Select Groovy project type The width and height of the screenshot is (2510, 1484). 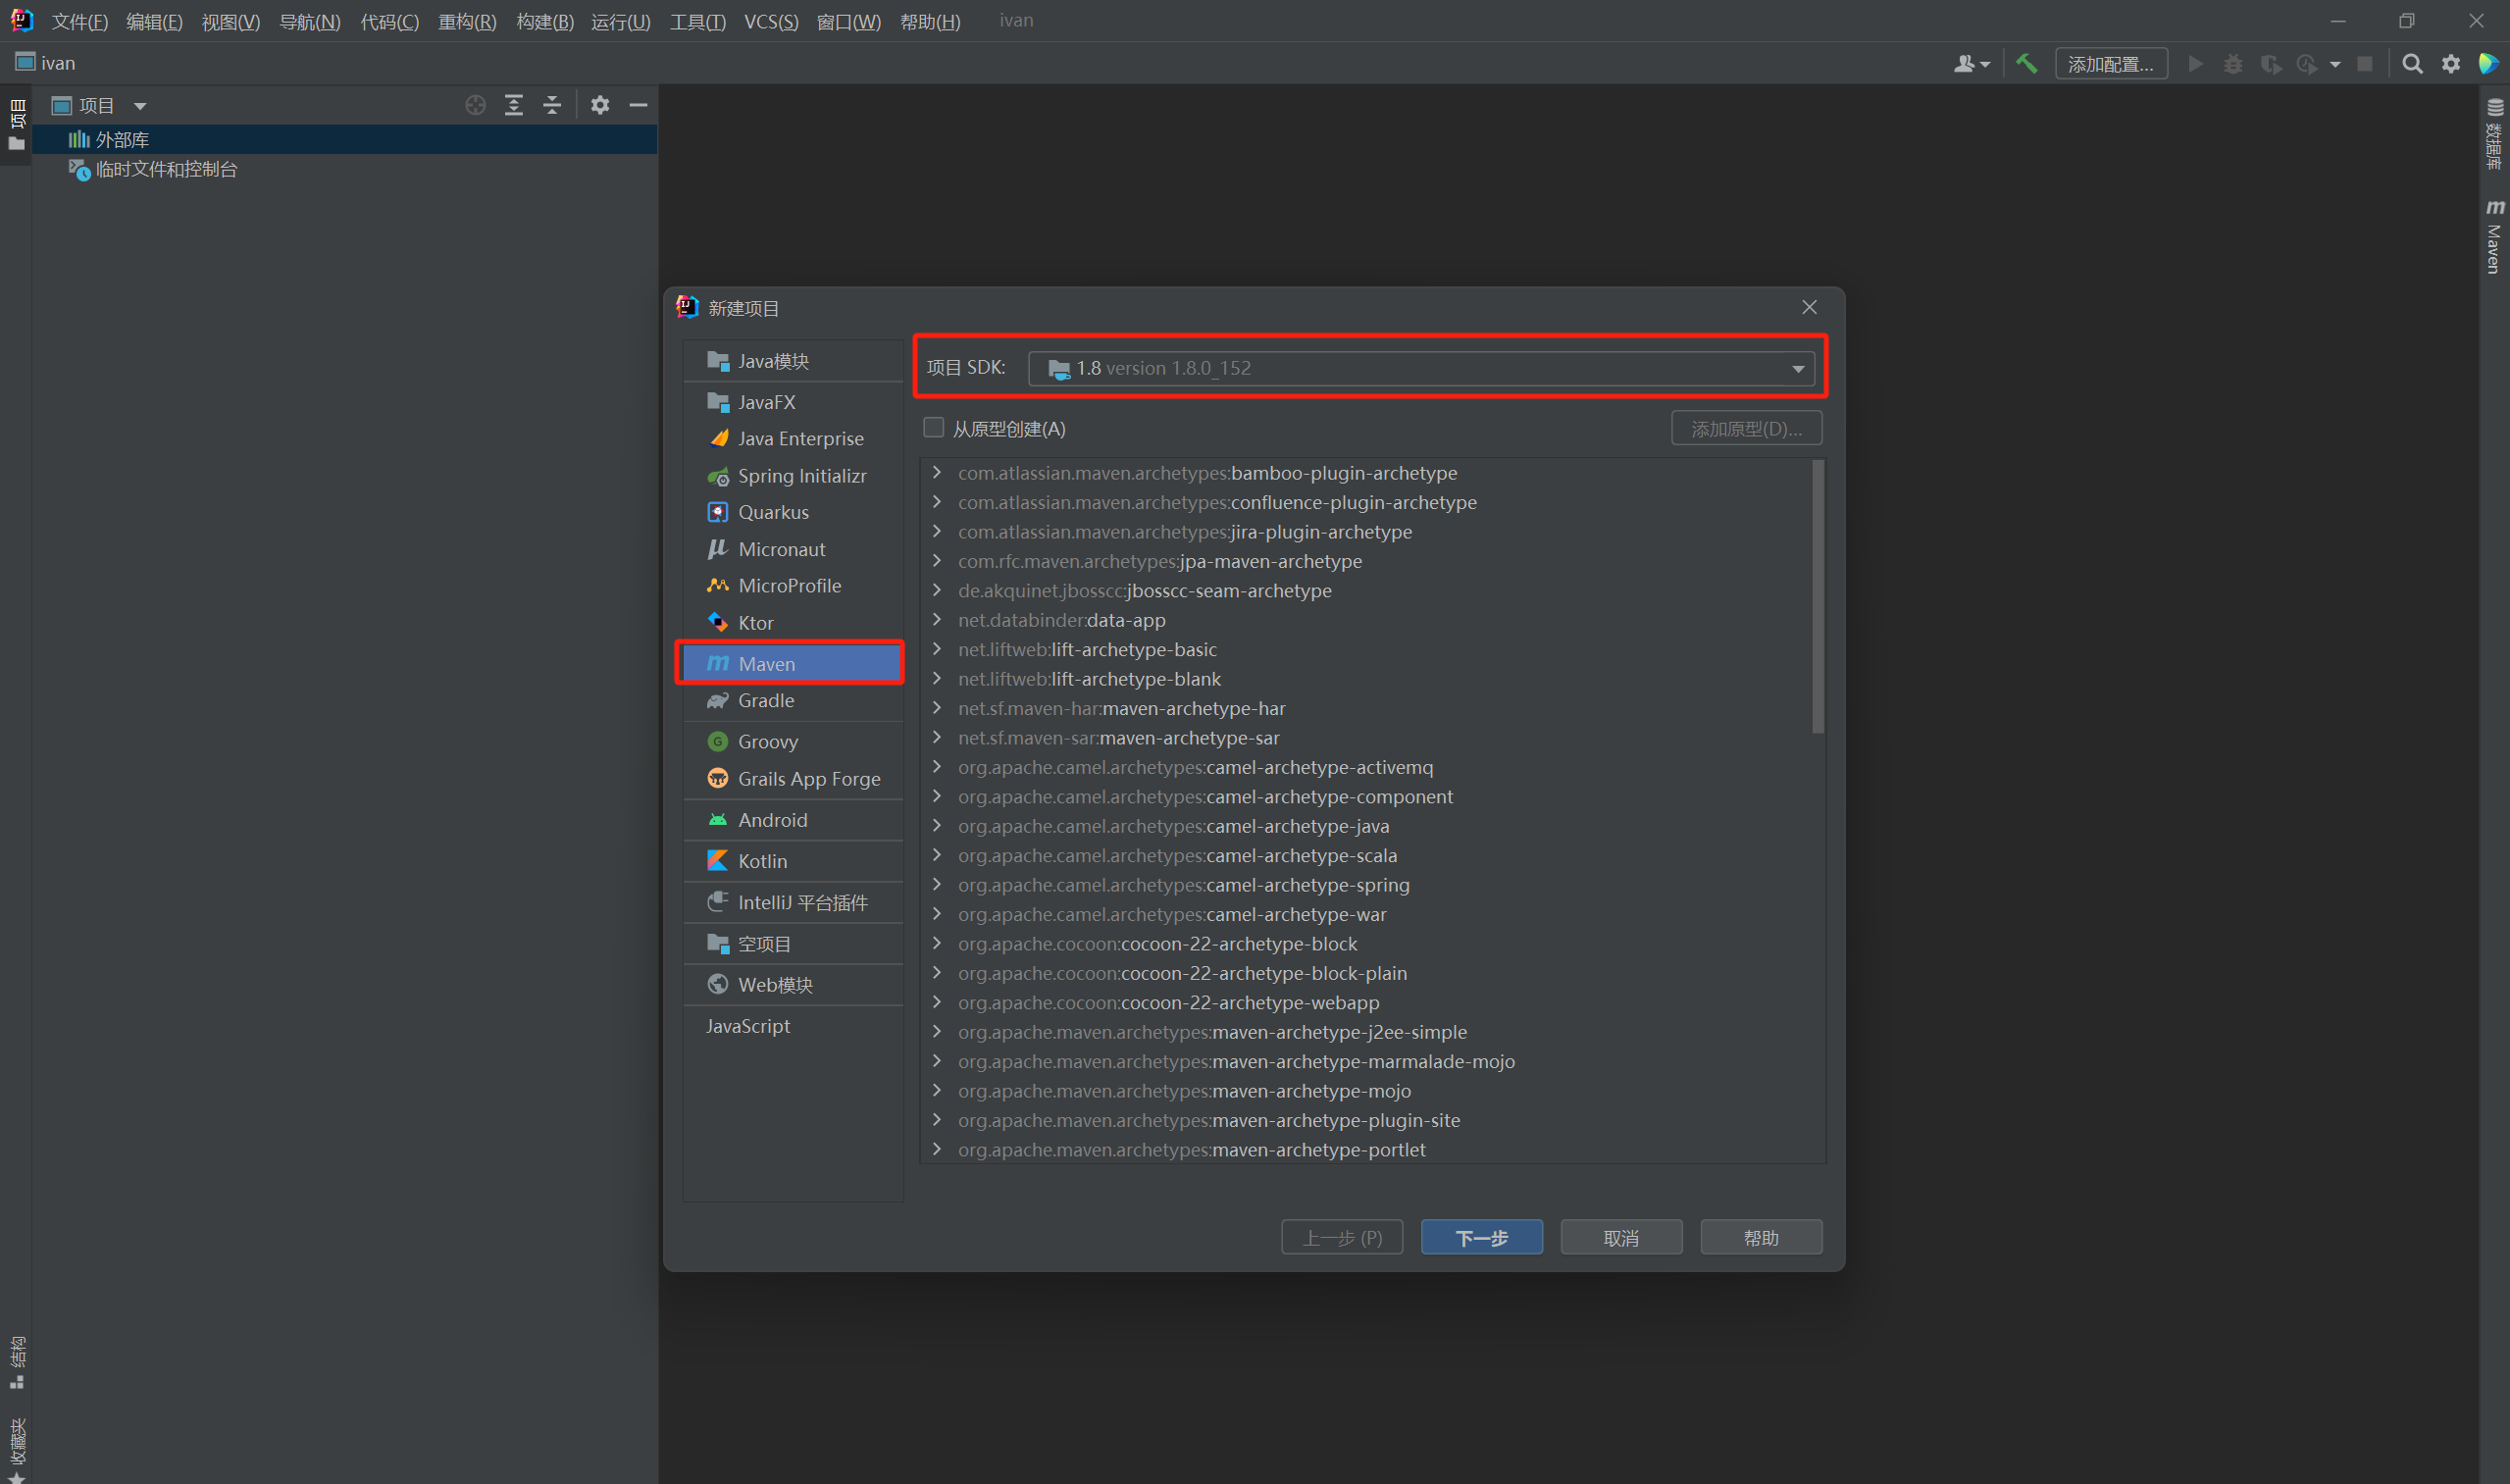point(793,742)
